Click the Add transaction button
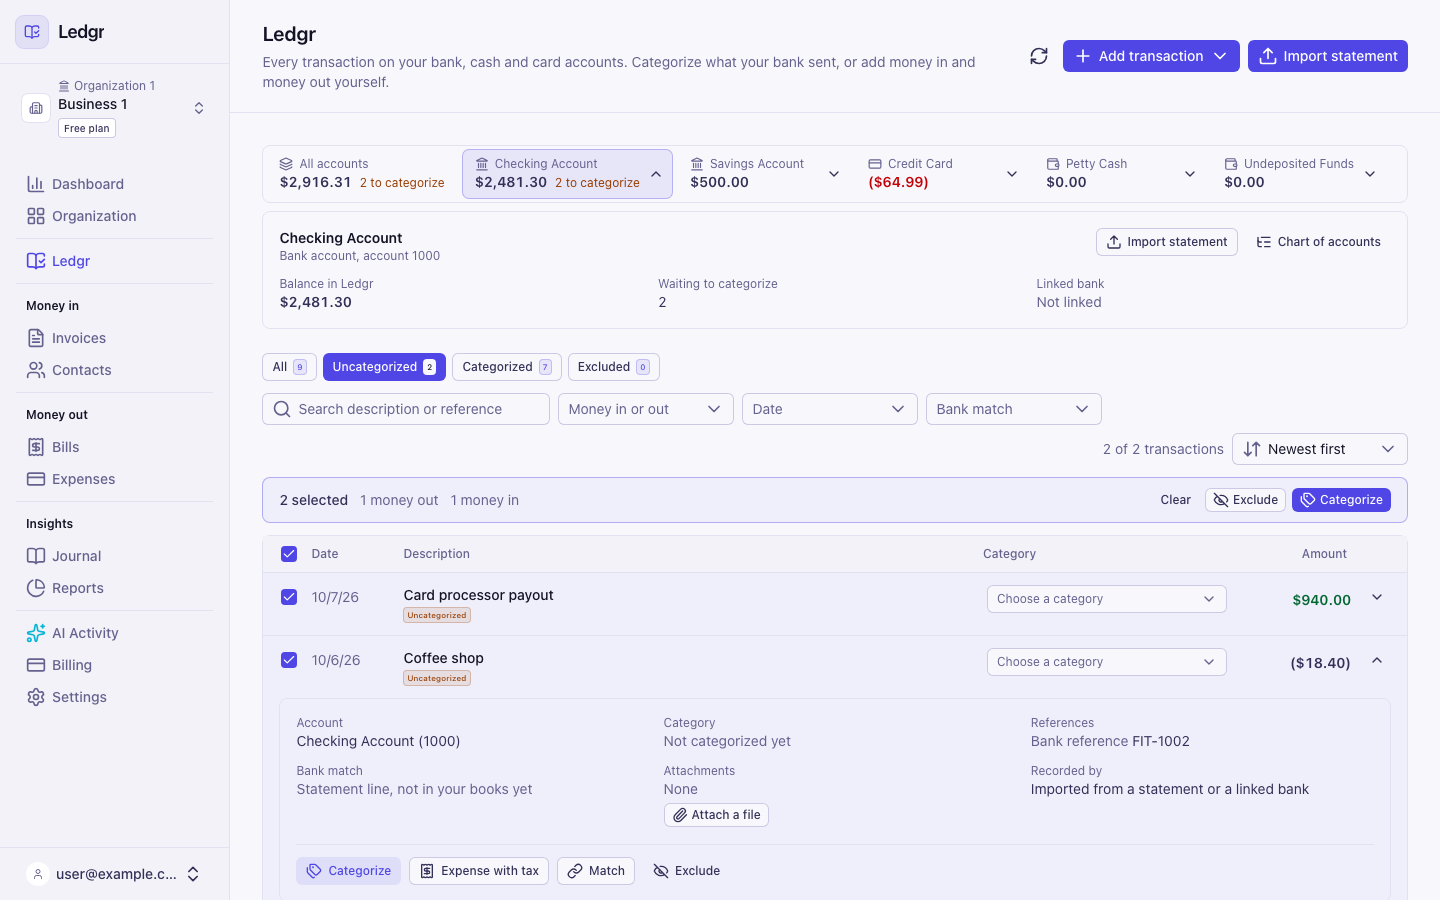 tap(1151, 56)
